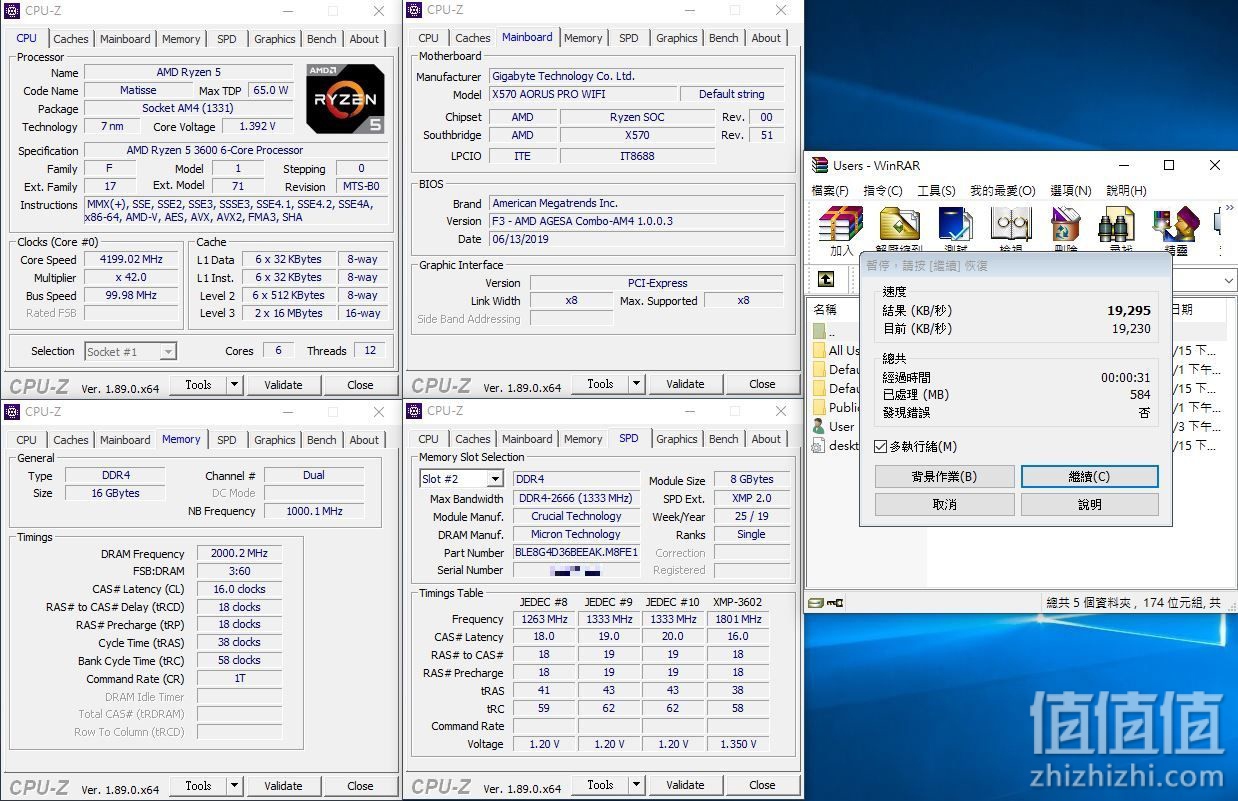The image size is (1238, 801).
Task: Open the Slot #2 memory slot dropdown
Action: 494,479
